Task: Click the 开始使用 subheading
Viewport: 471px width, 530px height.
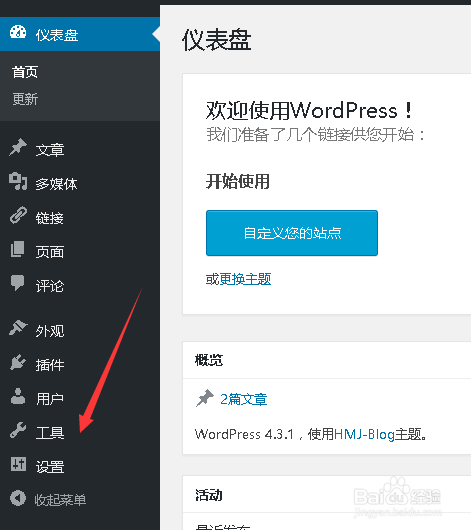Action: coord(237,181)
